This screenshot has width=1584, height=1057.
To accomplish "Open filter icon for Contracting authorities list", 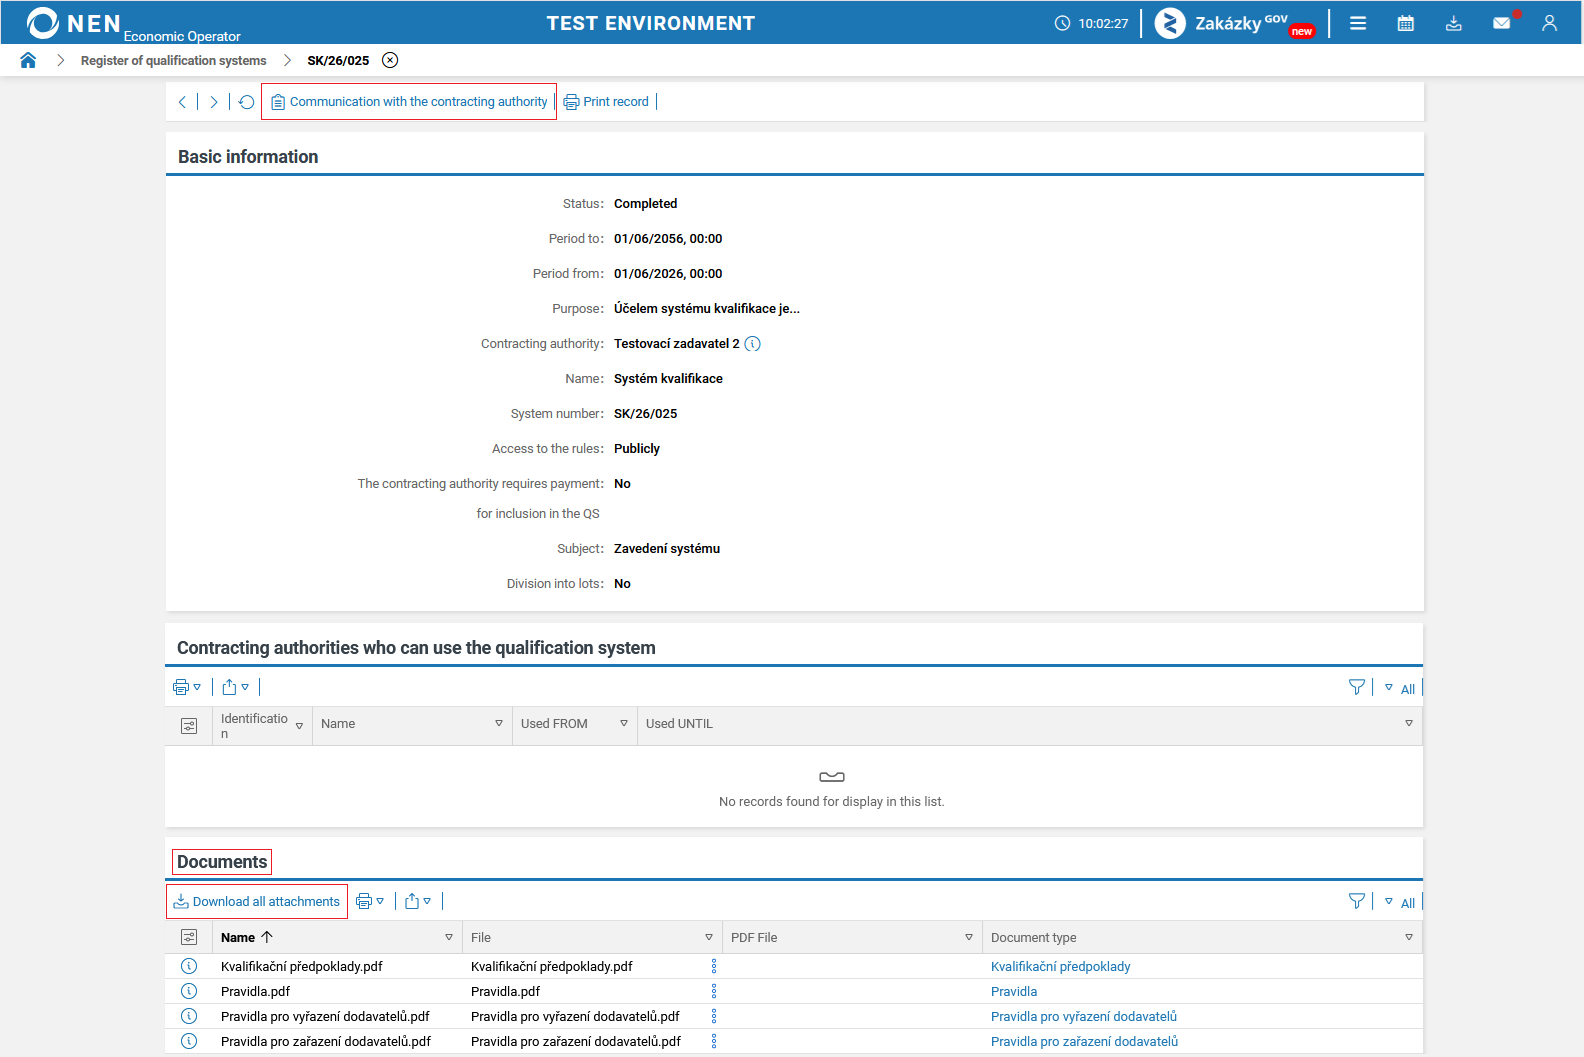I will point(1357,687).
